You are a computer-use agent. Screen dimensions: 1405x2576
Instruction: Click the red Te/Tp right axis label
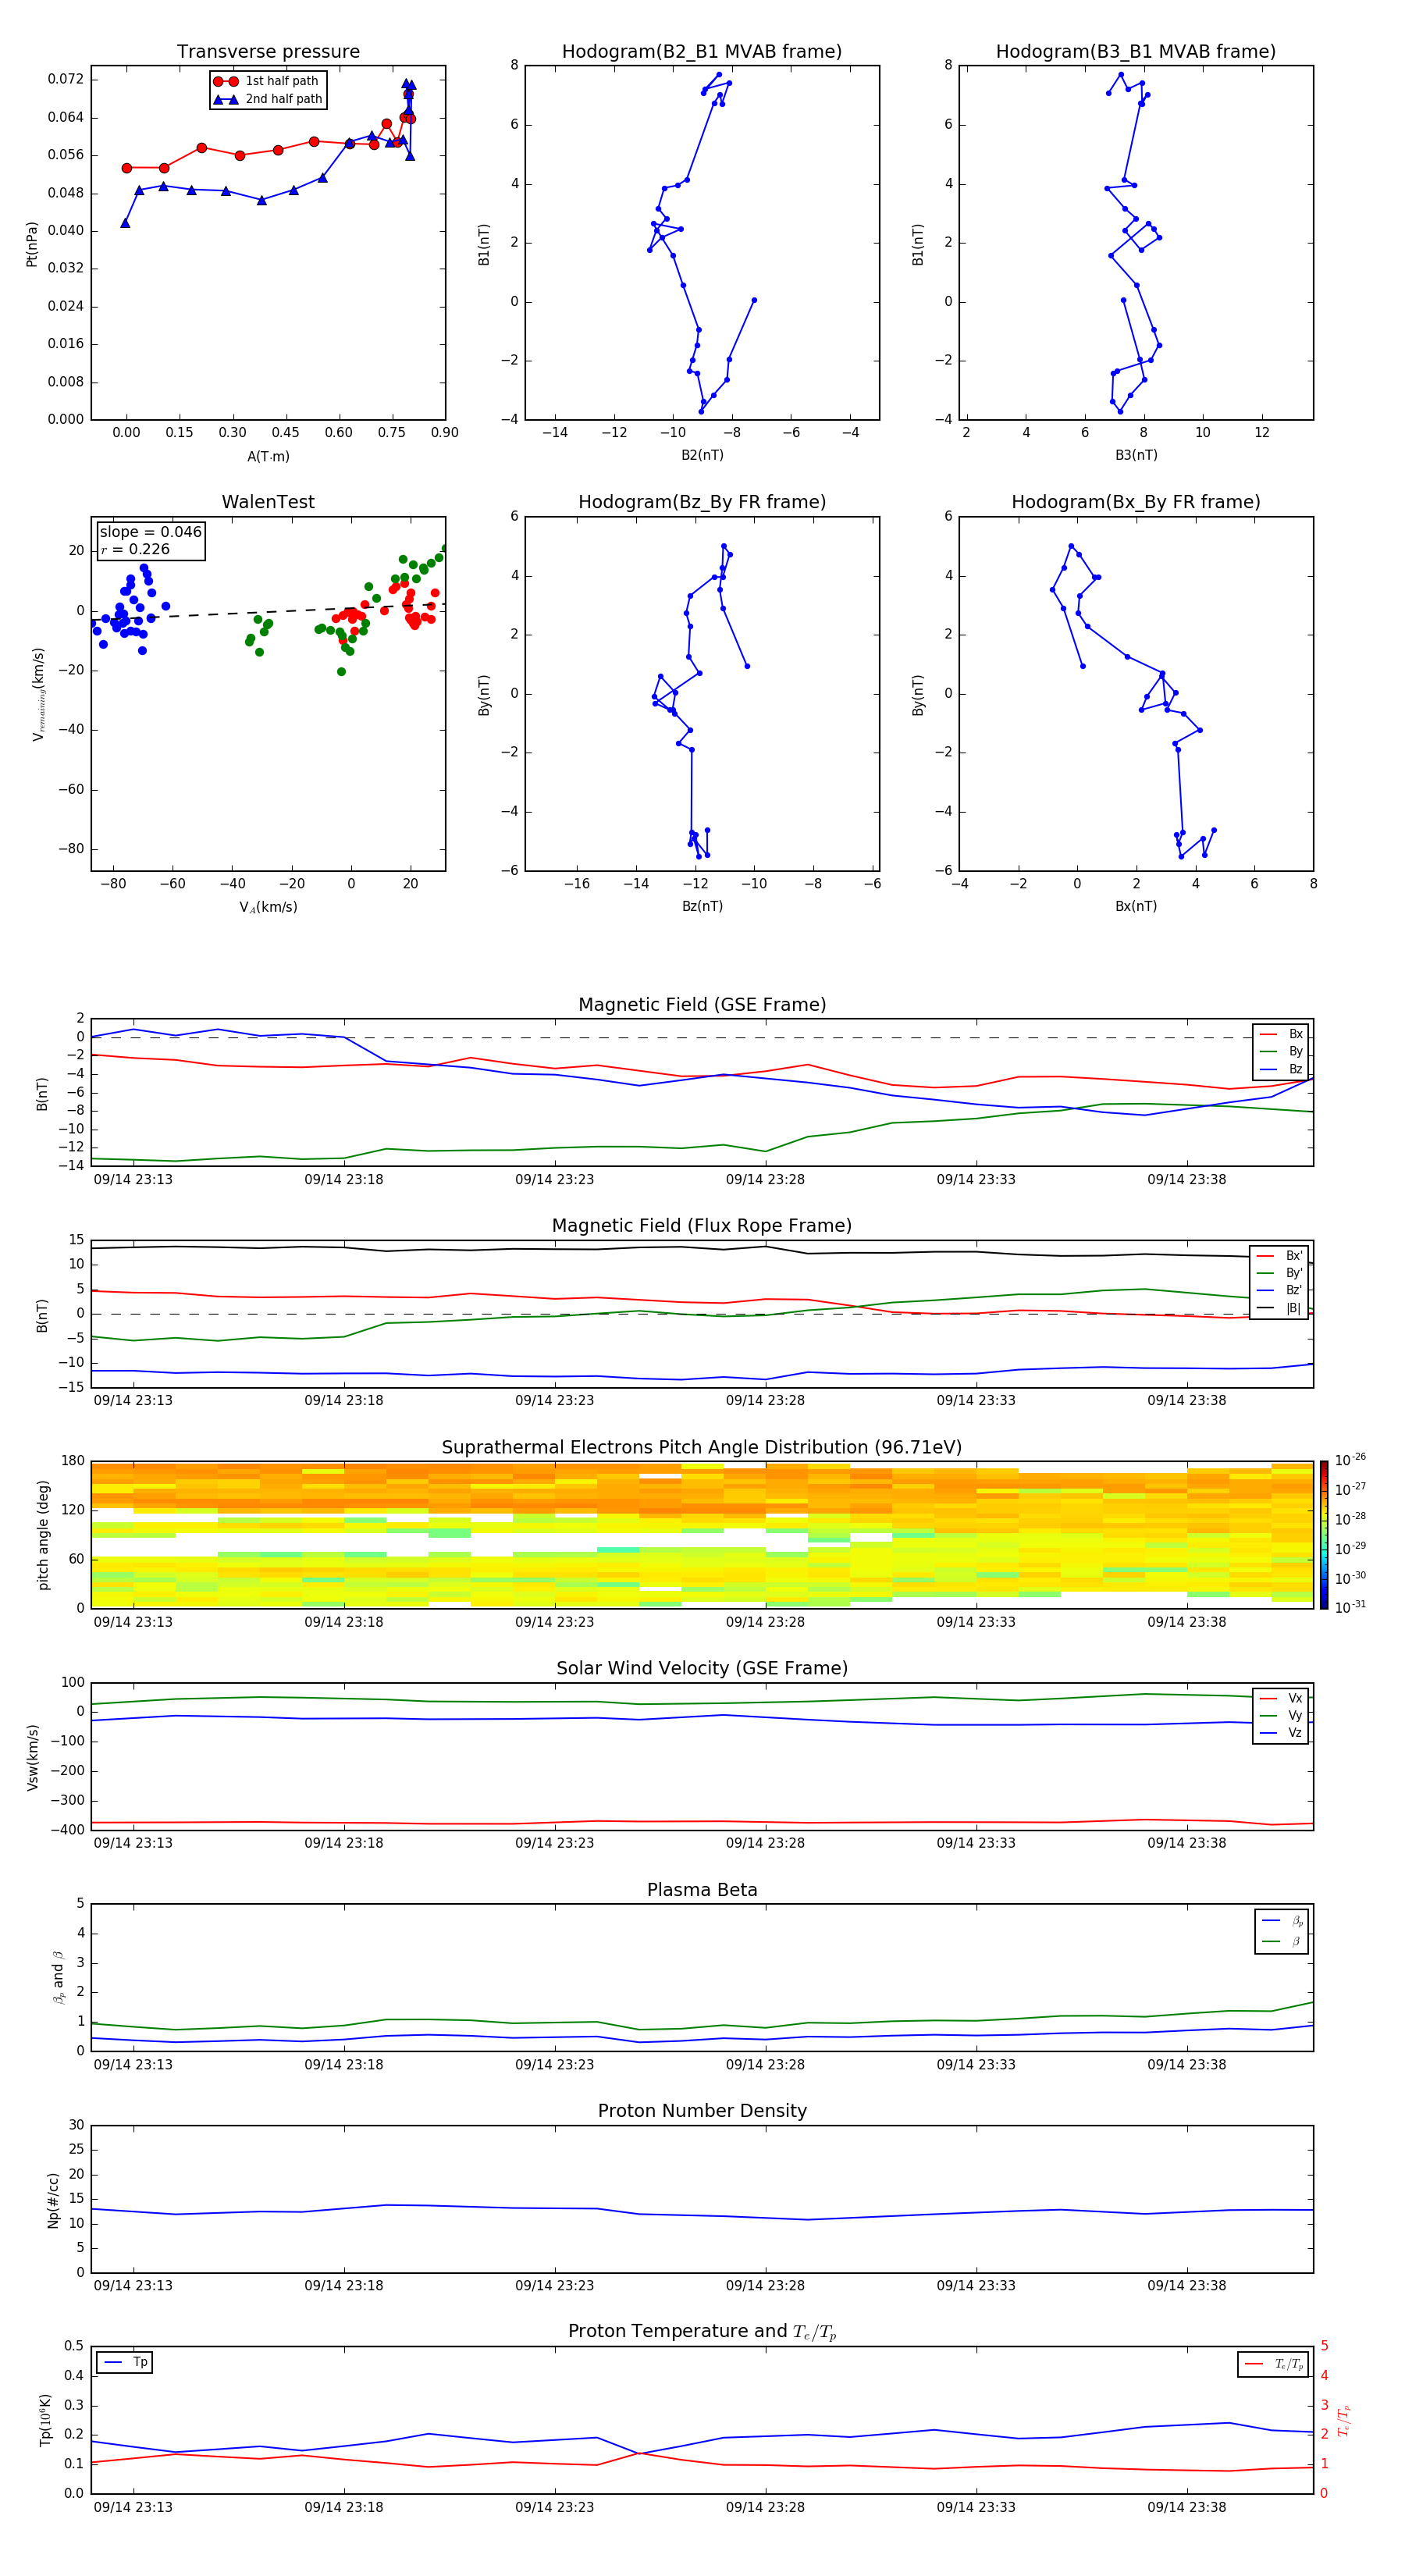pyautogui.click(x=1344, y=2421)
